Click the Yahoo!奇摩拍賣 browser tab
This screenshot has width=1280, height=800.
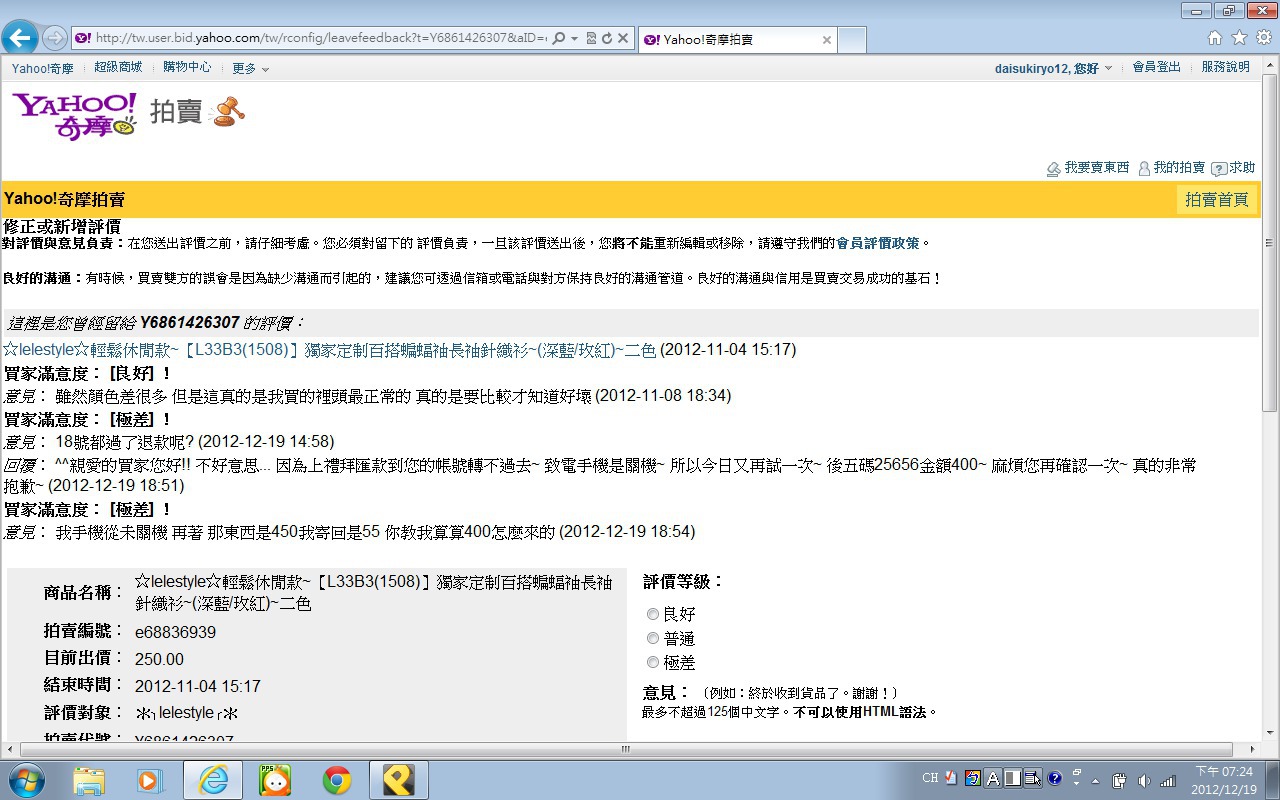[736, 40]
